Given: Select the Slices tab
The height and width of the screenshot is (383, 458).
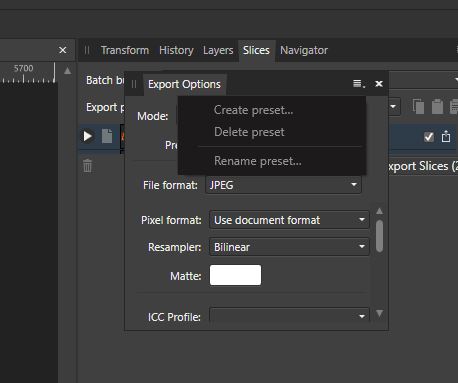Looking at the screenshot, I should click(256, 50).
